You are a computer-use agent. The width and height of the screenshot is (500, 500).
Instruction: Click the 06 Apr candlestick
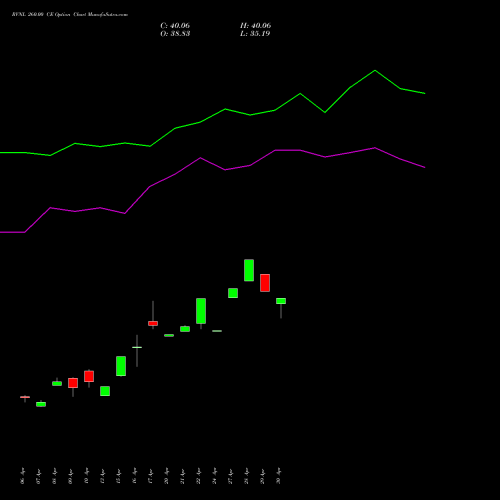pyautogui.click(x=25, y=397)
